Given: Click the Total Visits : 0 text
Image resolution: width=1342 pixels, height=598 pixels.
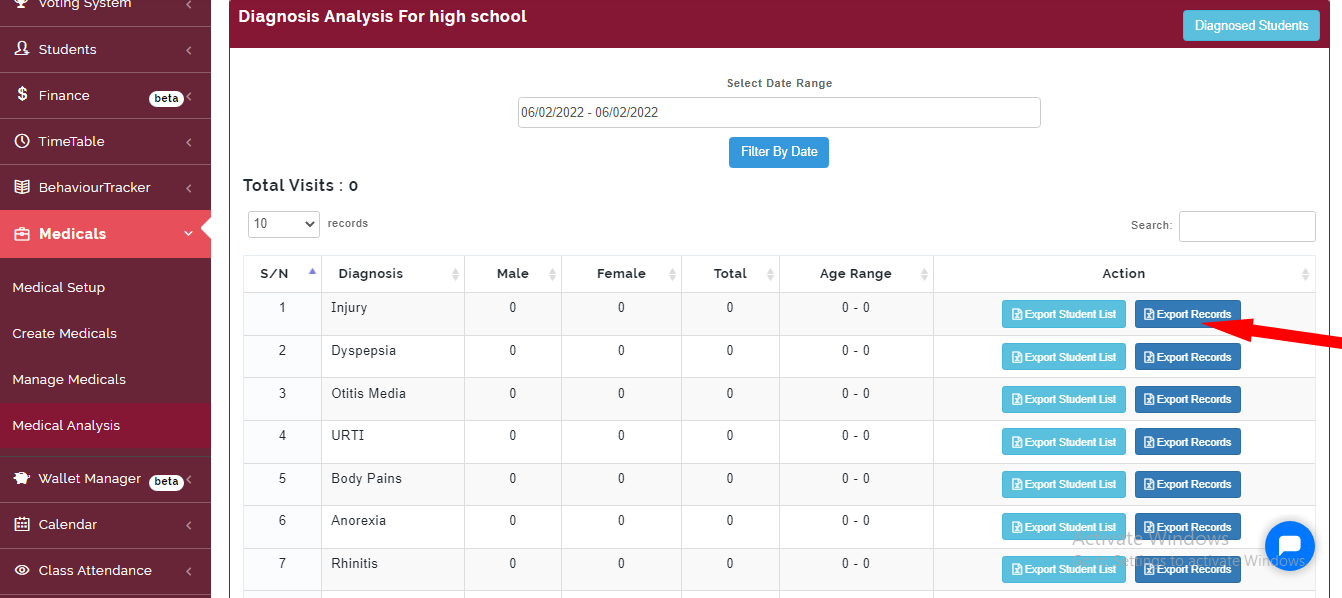Looking at the screenshot, I should (301, 185).
